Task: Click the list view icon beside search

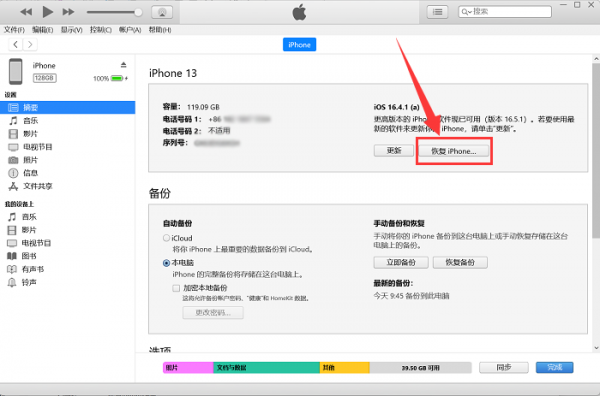Action: pos(437,12)
